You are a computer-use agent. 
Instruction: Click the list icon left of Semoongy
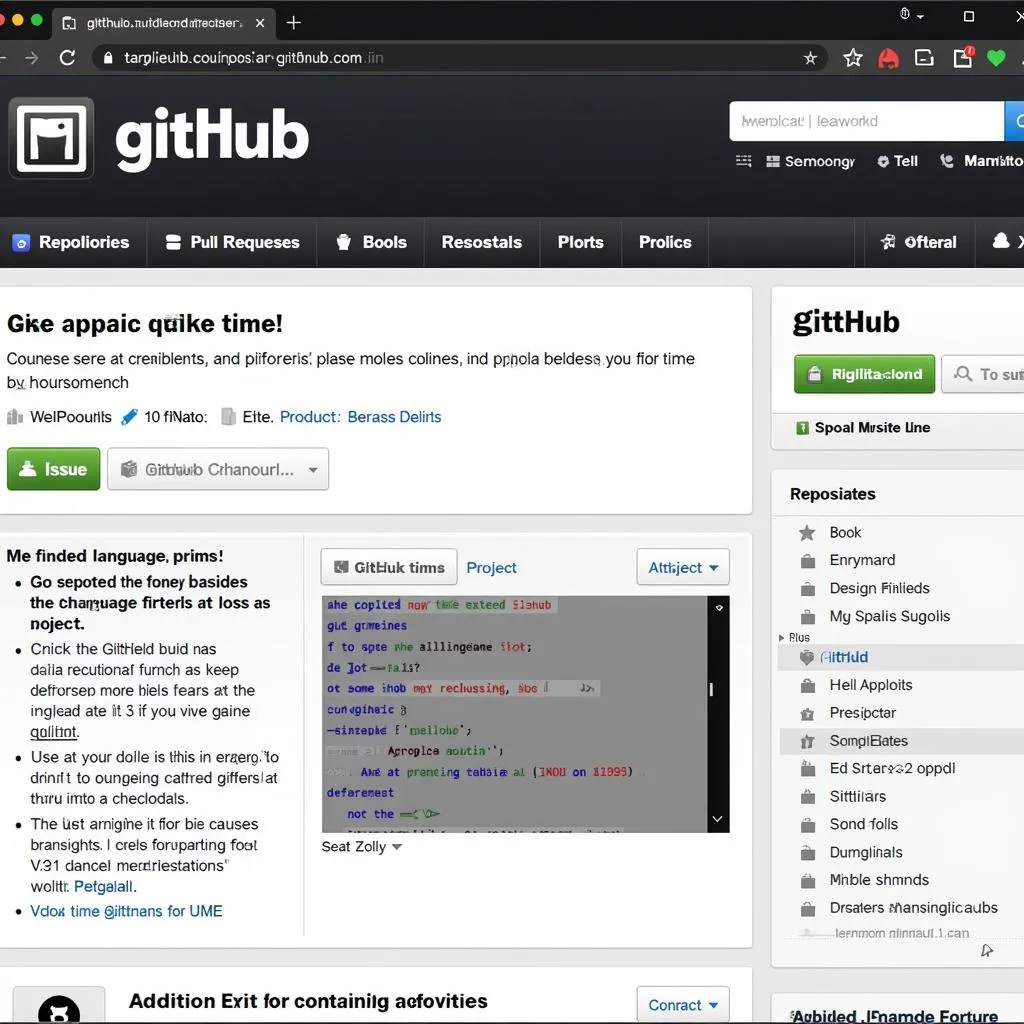click(x=743, y=161)
